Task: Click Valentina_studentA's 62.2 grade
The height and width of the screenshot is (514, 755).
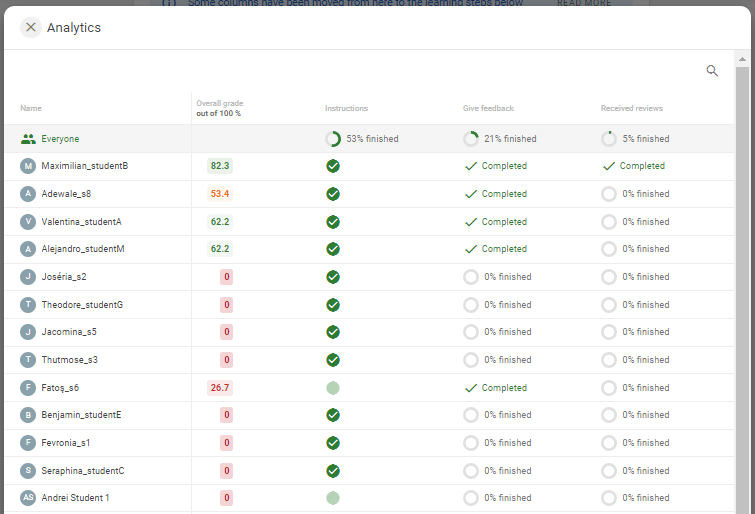Action: 220,222
